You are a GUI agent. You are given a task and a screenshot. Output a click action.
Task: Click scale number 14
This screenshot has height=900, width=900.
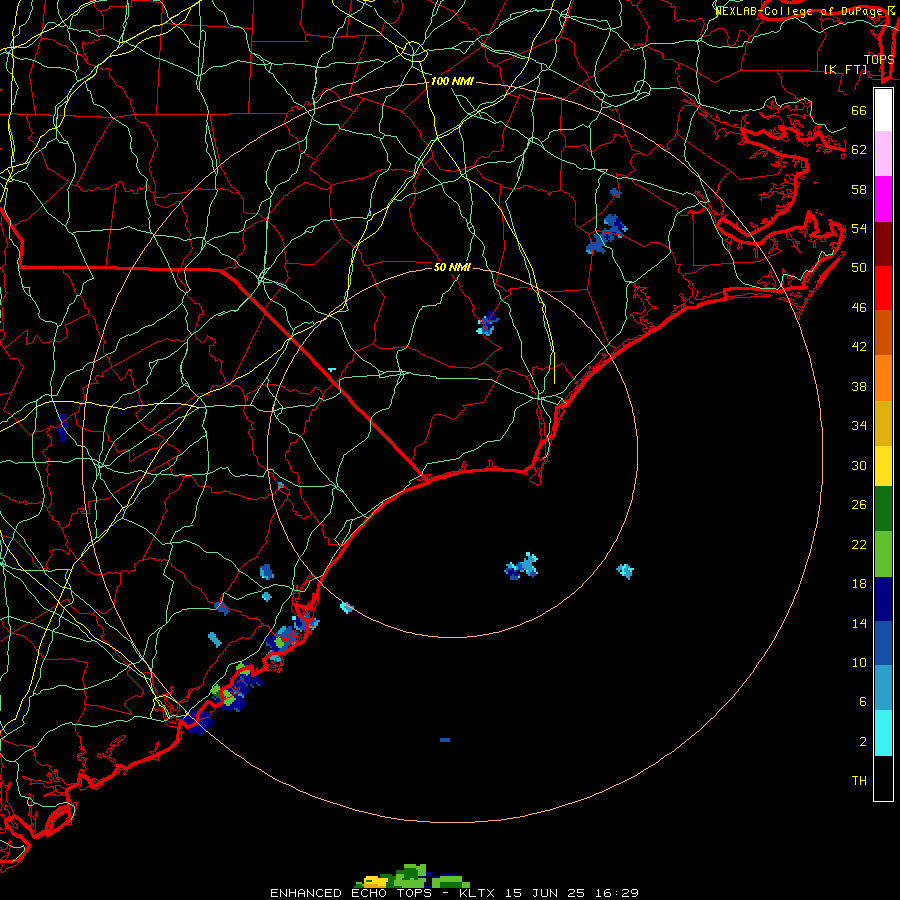click(859, 623)
